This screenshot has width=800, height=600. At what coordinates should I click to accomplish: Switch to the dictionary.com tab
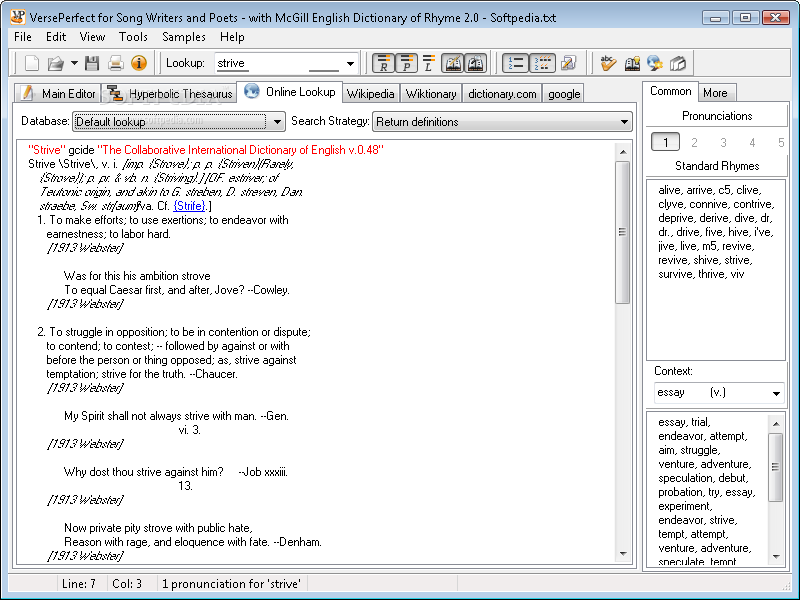(502, 94)
